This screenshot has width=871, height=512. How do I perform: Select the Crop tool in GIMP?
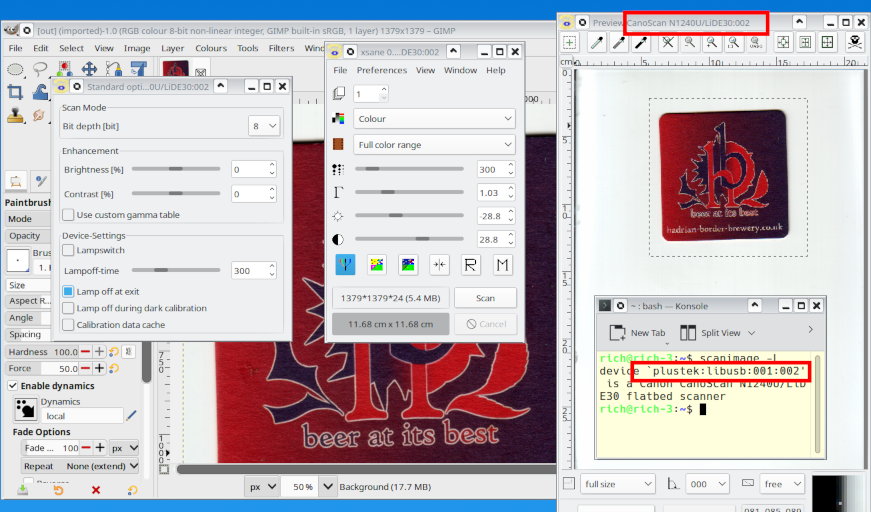click(x=15, y=92)
